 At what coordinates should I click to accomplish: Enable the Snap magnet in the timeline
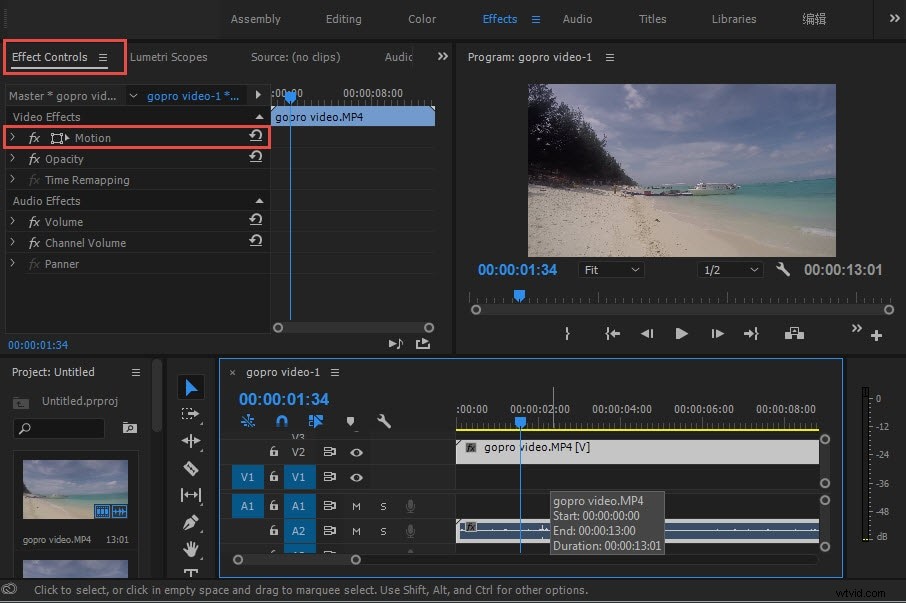point(281,421)
